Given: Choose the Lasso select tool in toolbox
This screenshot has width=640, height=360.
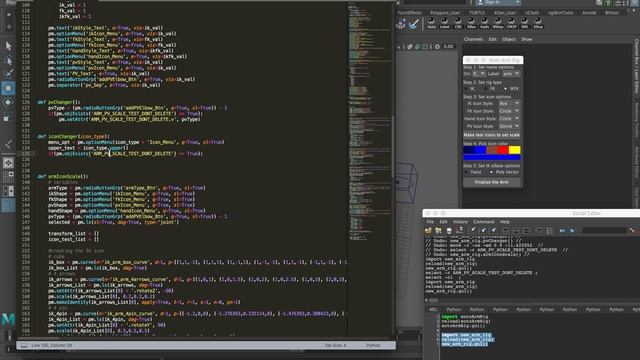Looking at the screenshot, I should pyautogui.click(x=8, y=60).
